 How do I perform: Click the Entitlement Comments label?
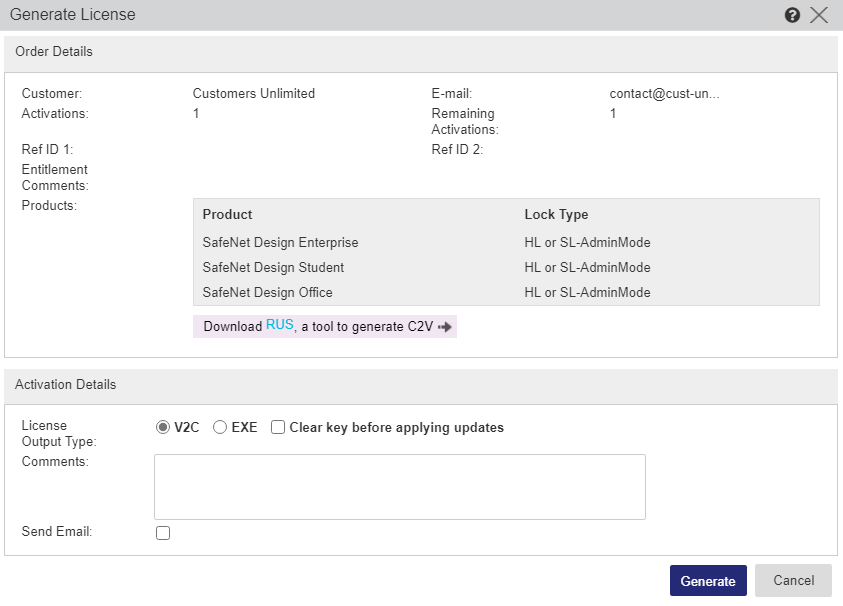coord(55,177)
